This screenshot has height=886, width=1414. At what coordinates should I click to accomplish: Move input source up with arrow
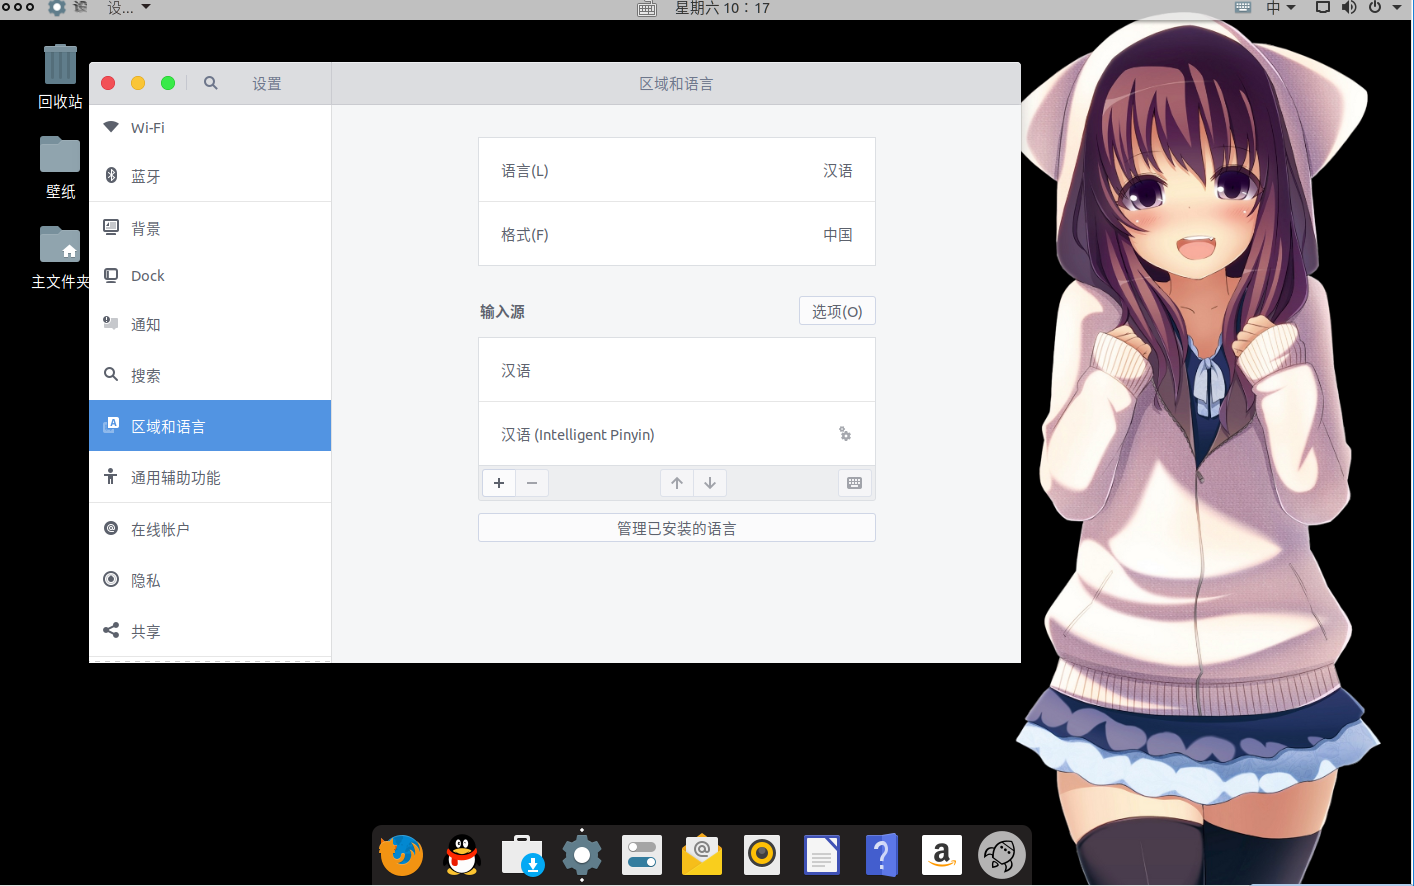pyautogui.click(x=677, y=483)
